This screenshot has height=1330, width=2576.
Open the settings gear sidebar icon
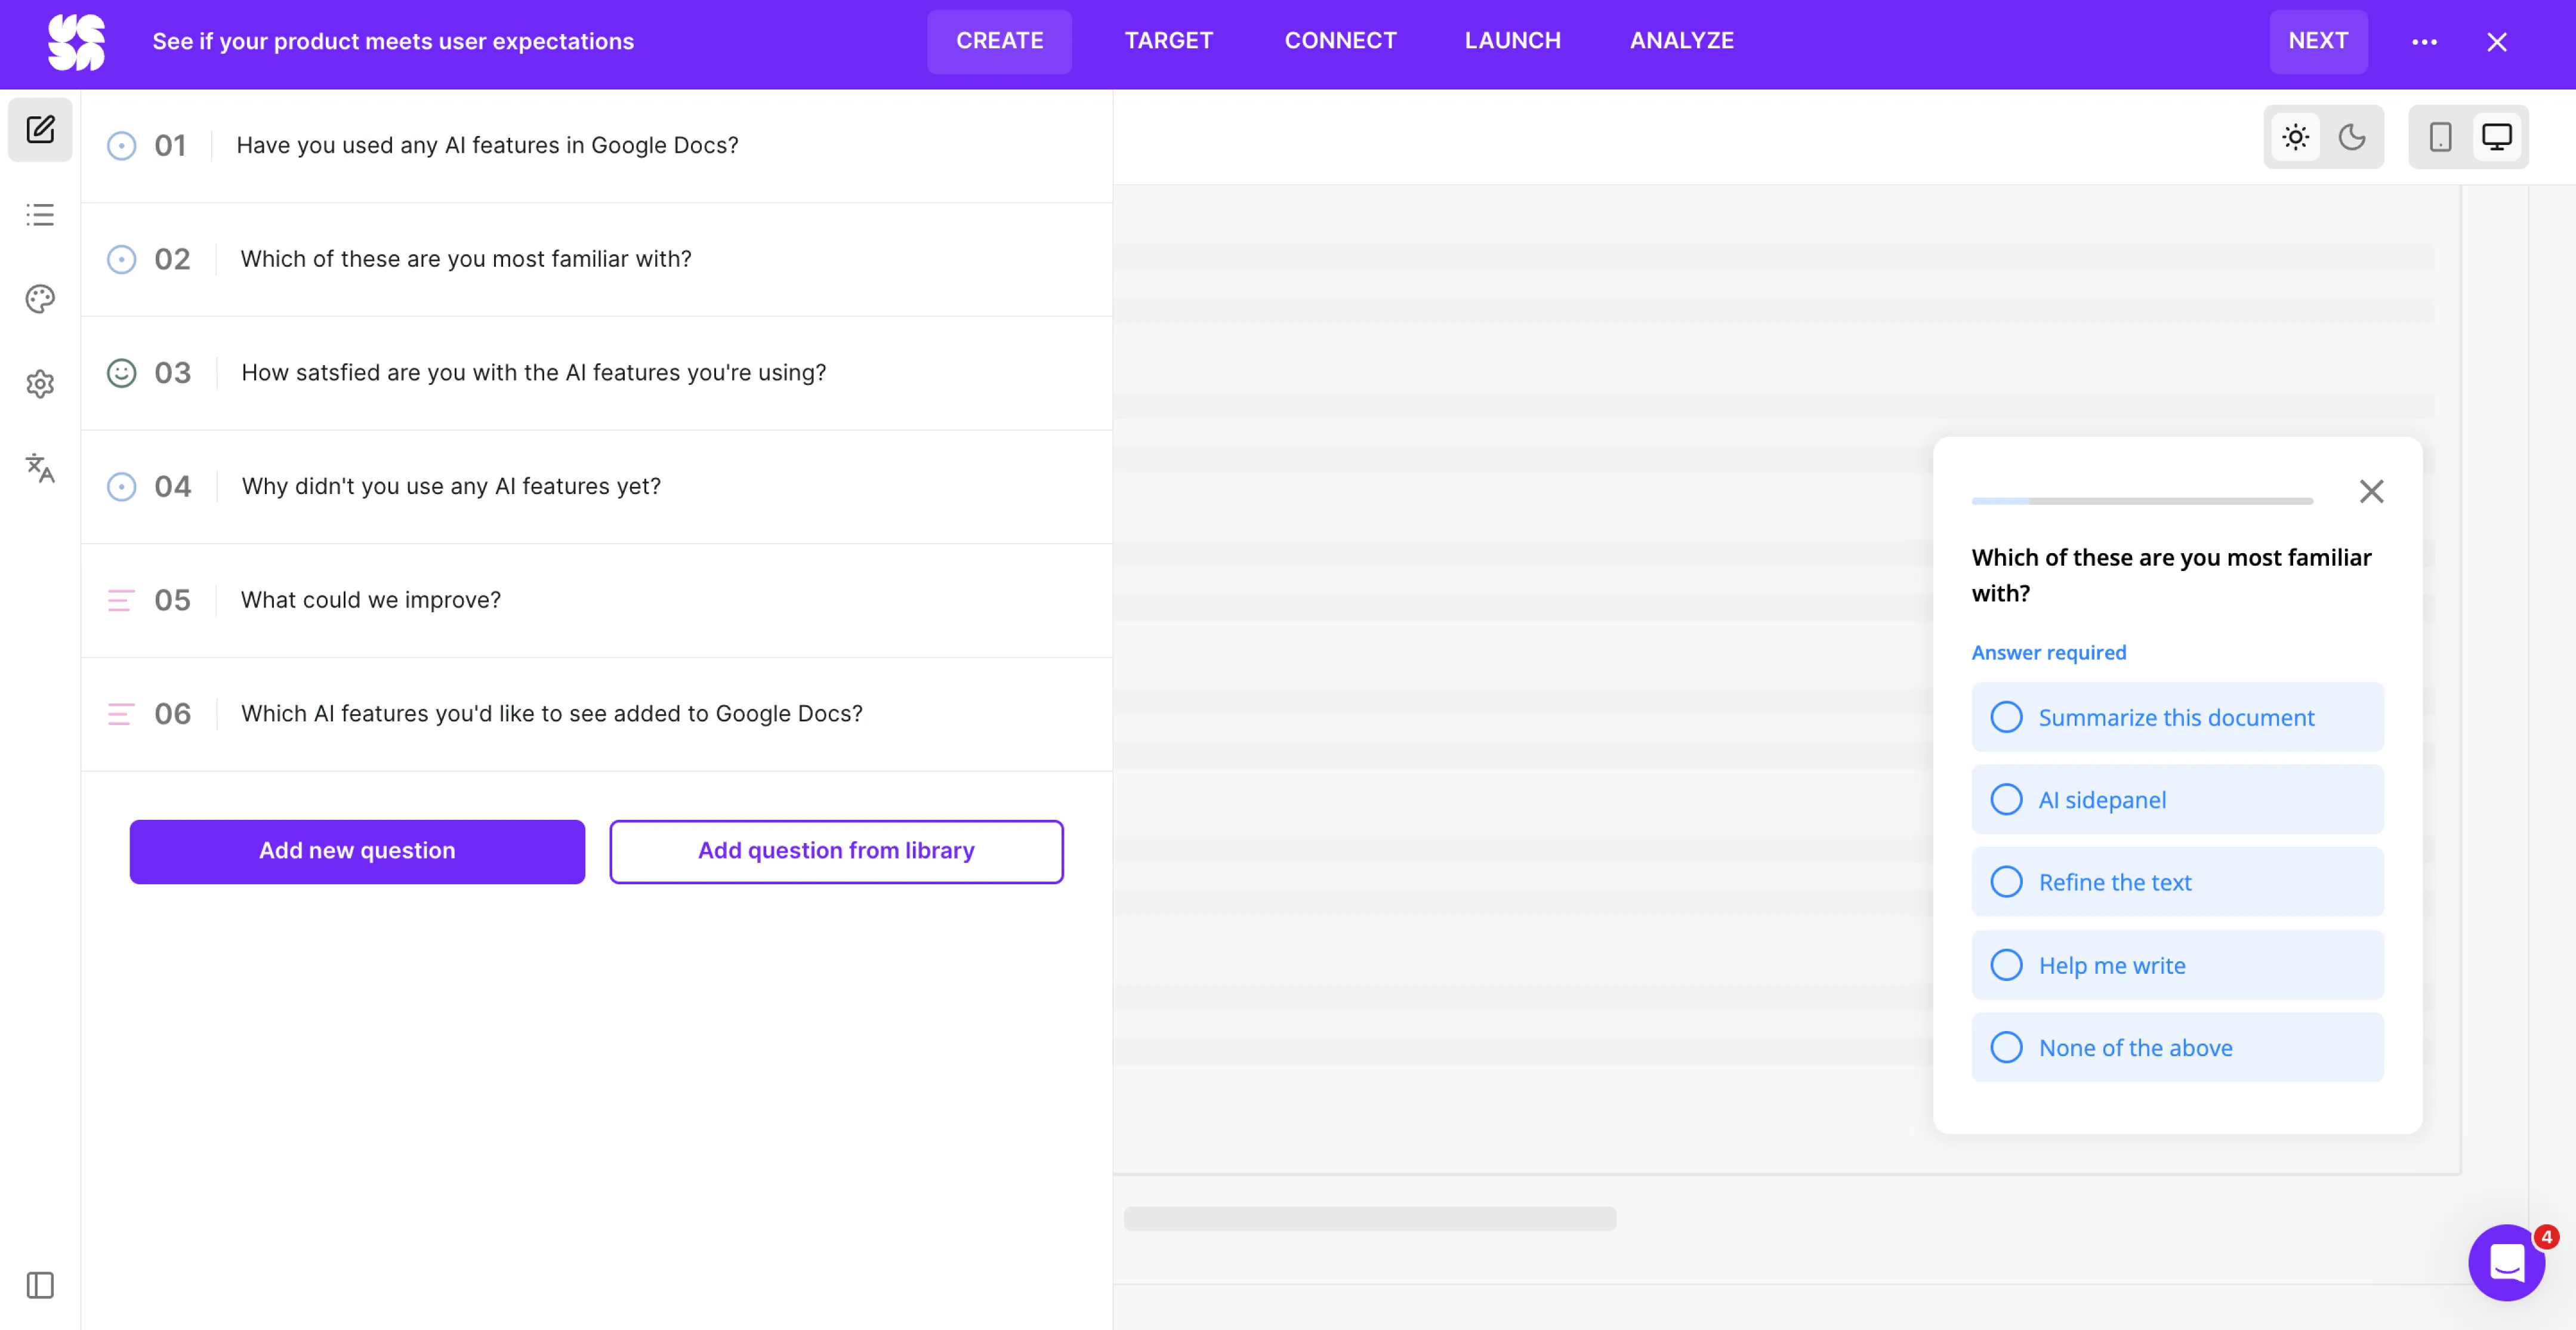[40, 383]
